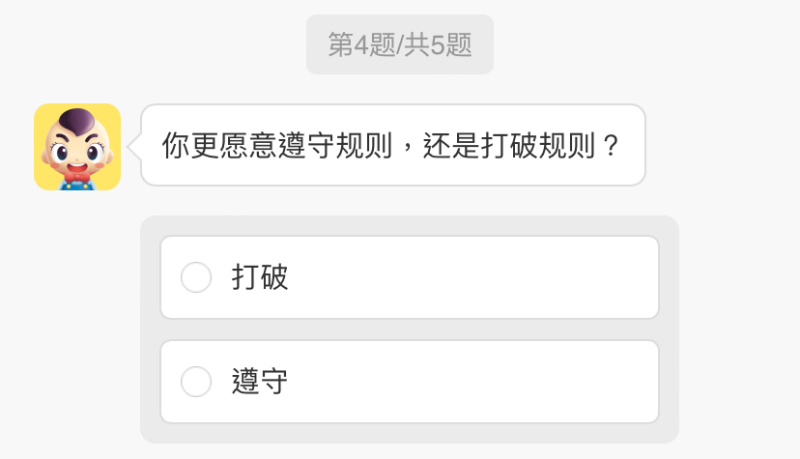Click the 第4题/共5题 progress indicator

tap(400, 45)
